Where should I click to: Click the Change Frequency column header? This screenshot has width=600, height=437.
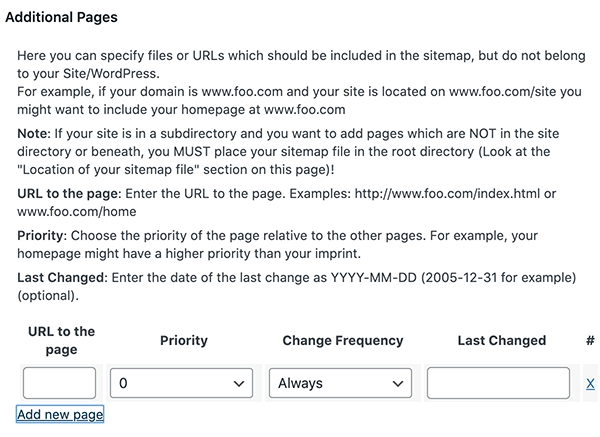coord(341,341)
